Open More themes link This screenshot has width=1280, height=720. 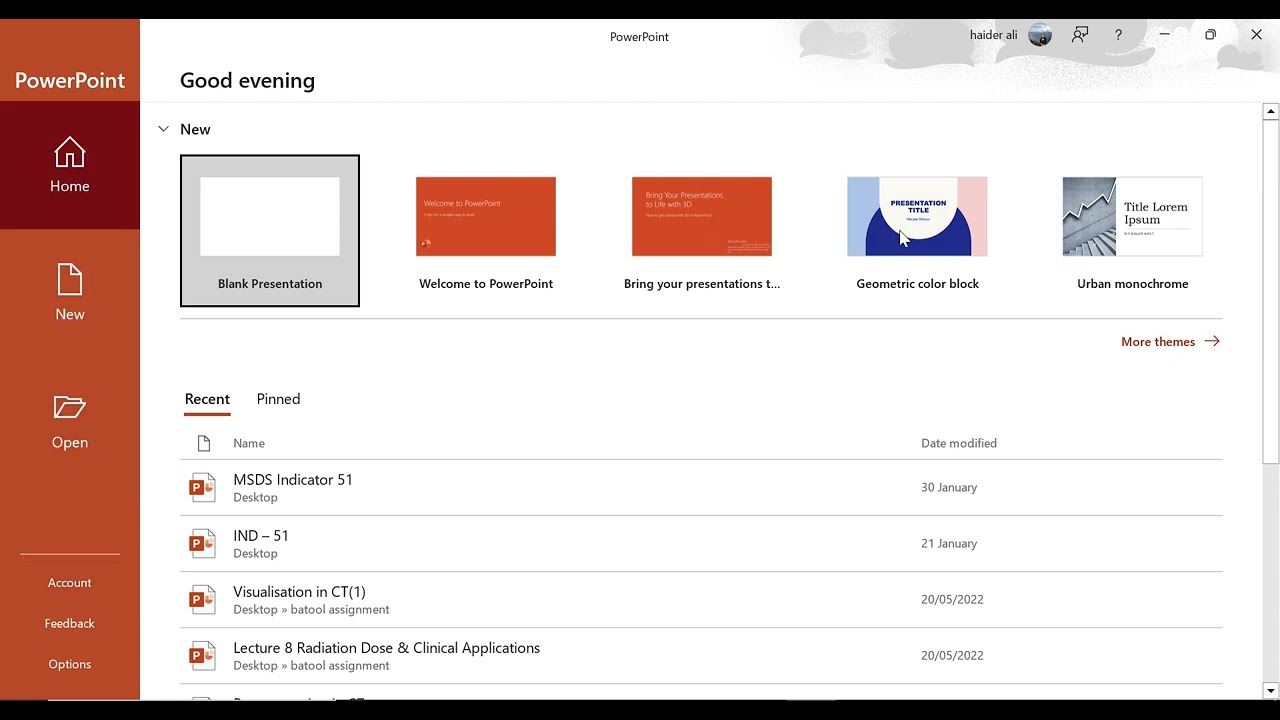(1170, 342)
